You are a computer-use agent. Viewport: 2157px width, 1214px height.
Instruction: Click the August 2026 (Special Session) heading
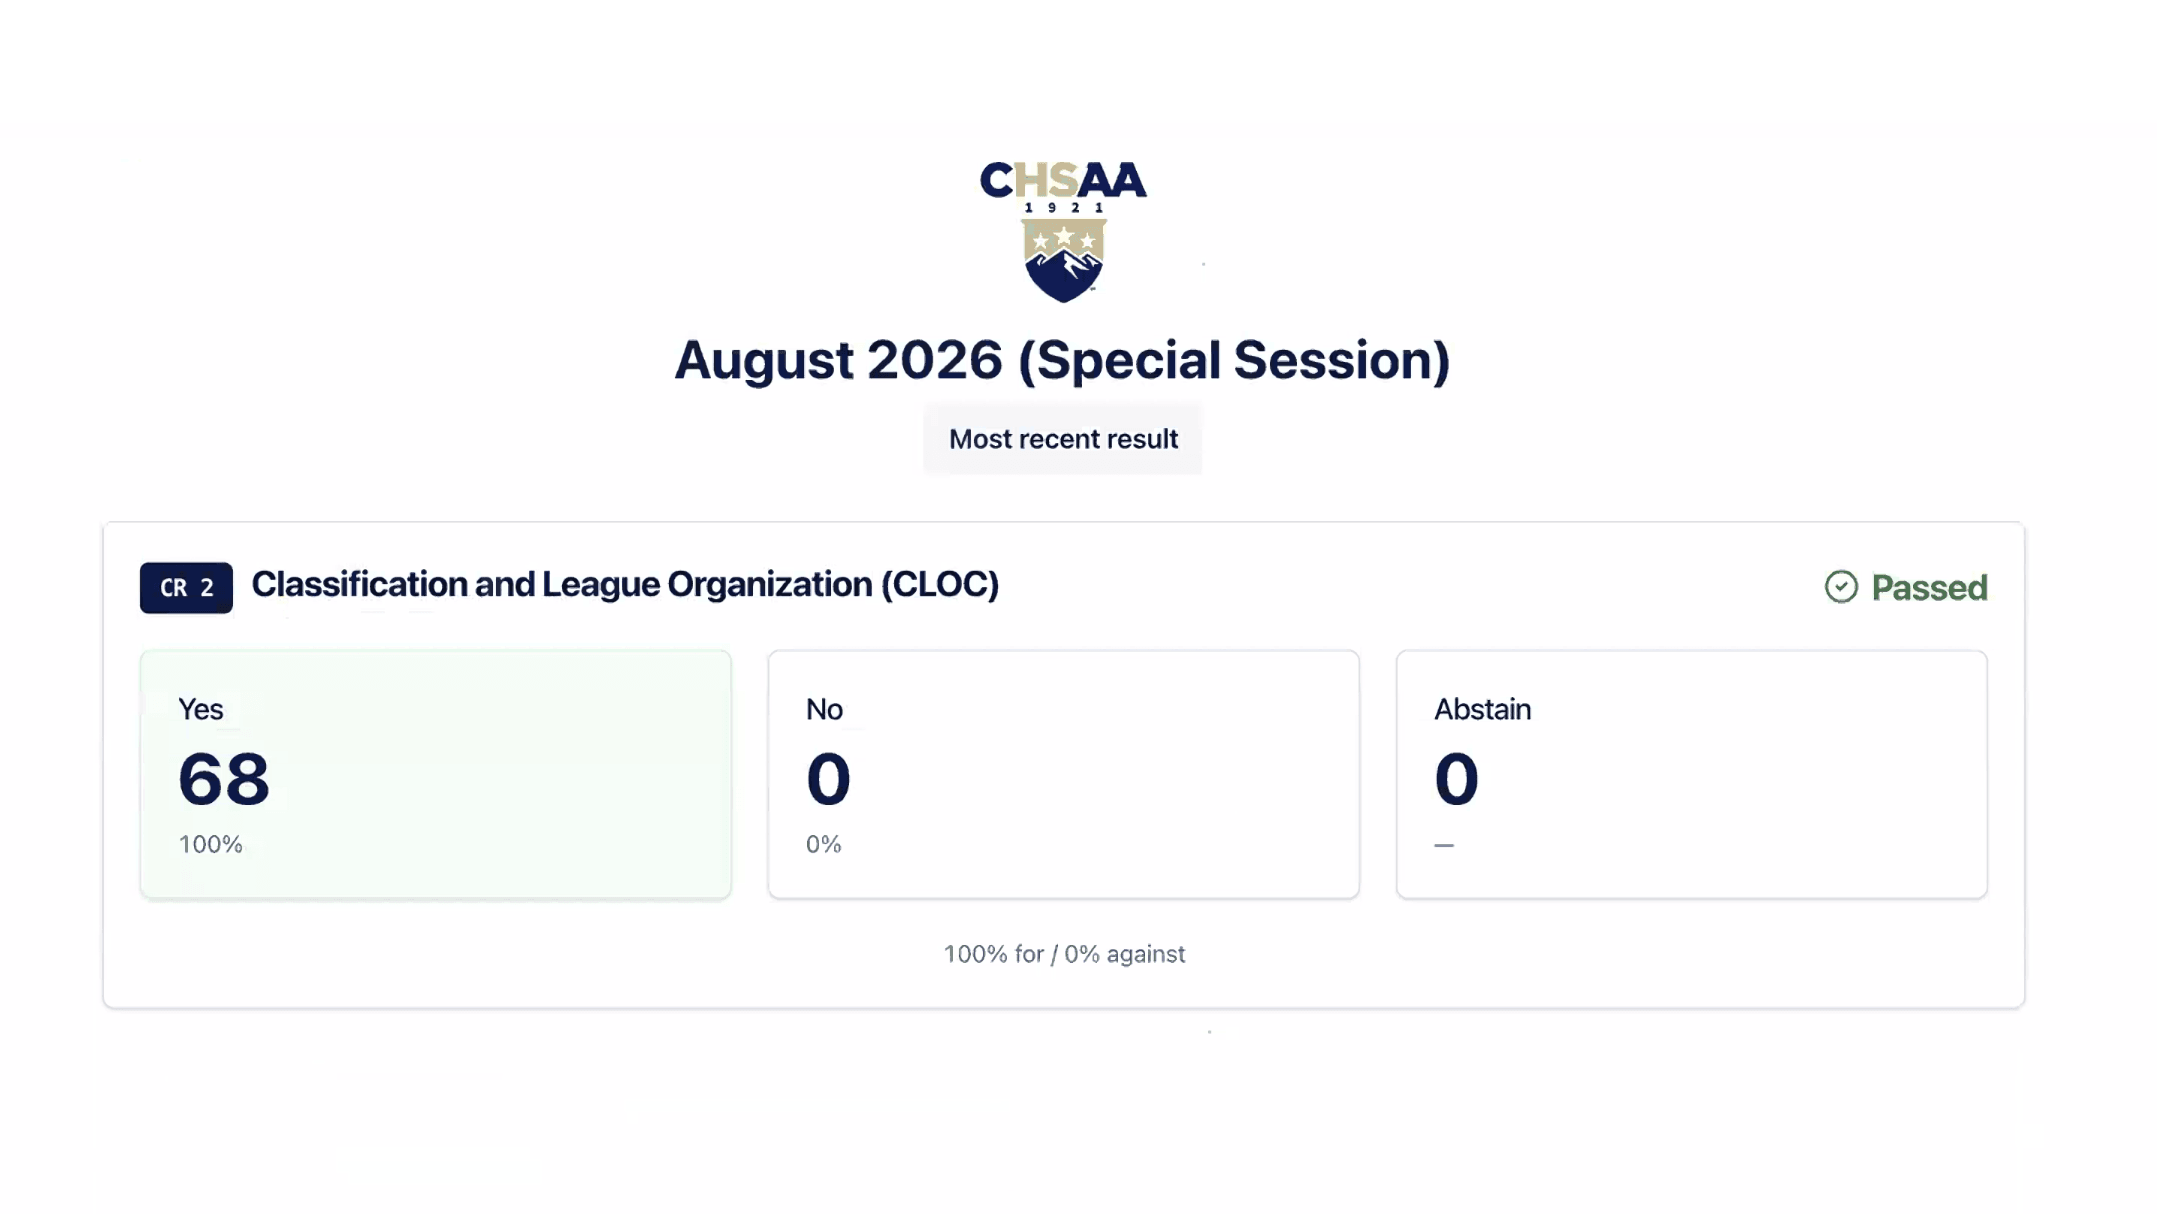1062,360
